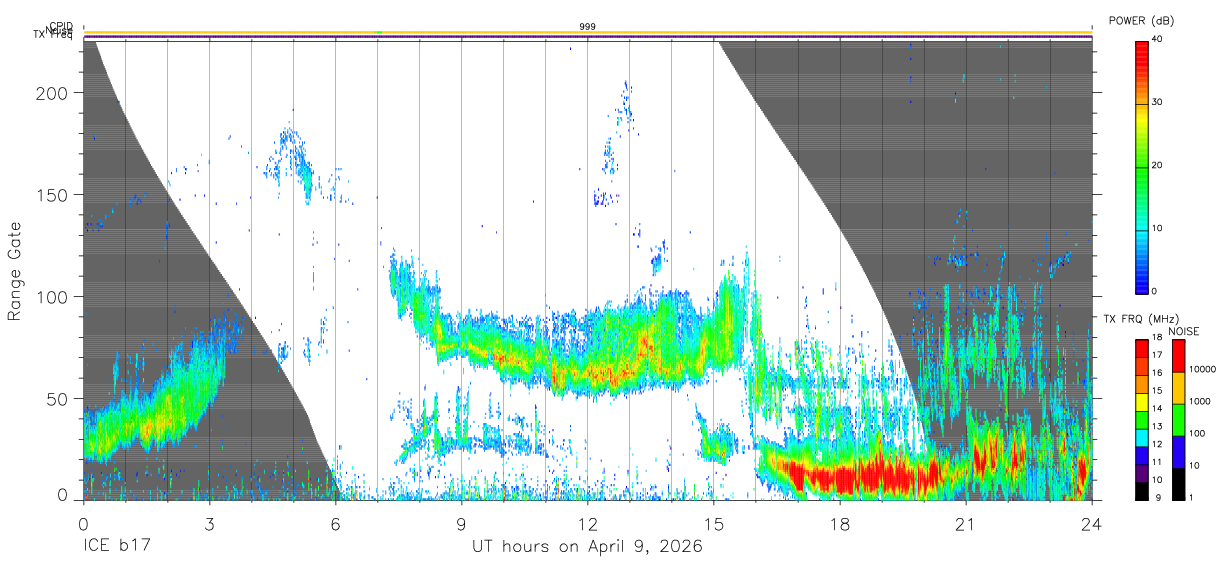1228x567 pixels.
Task: Click the purple TX frequency strip above the plot
Action: (587, 37)
